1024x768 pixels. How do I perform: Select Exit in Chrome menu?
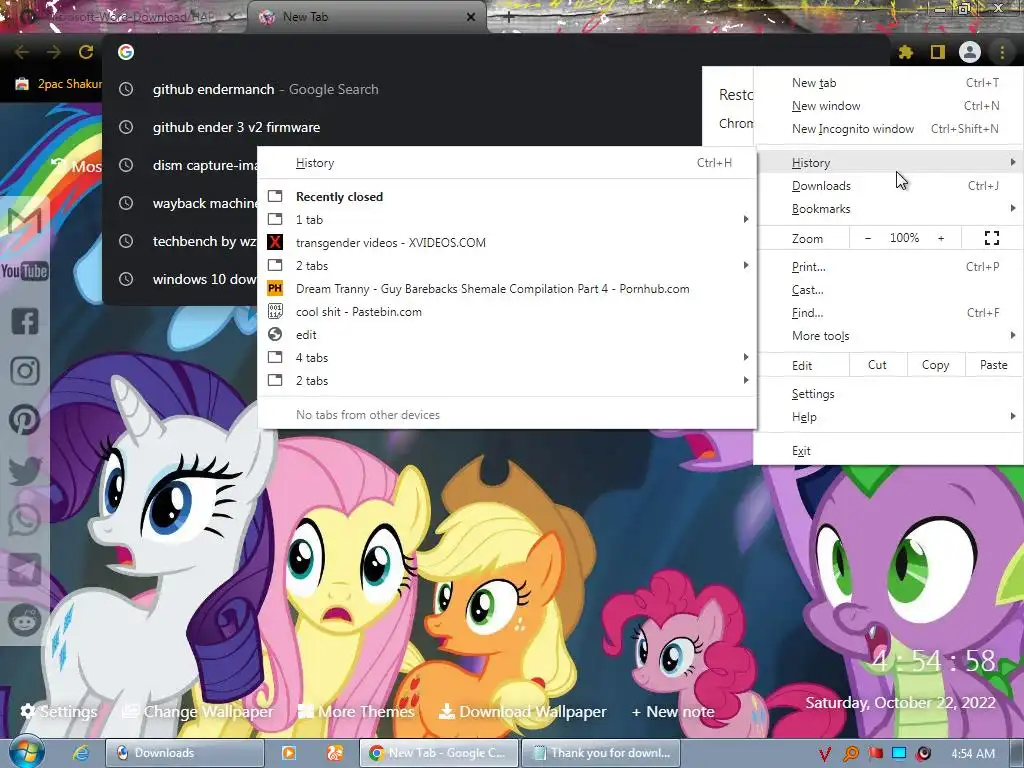(x=888, y=451)
